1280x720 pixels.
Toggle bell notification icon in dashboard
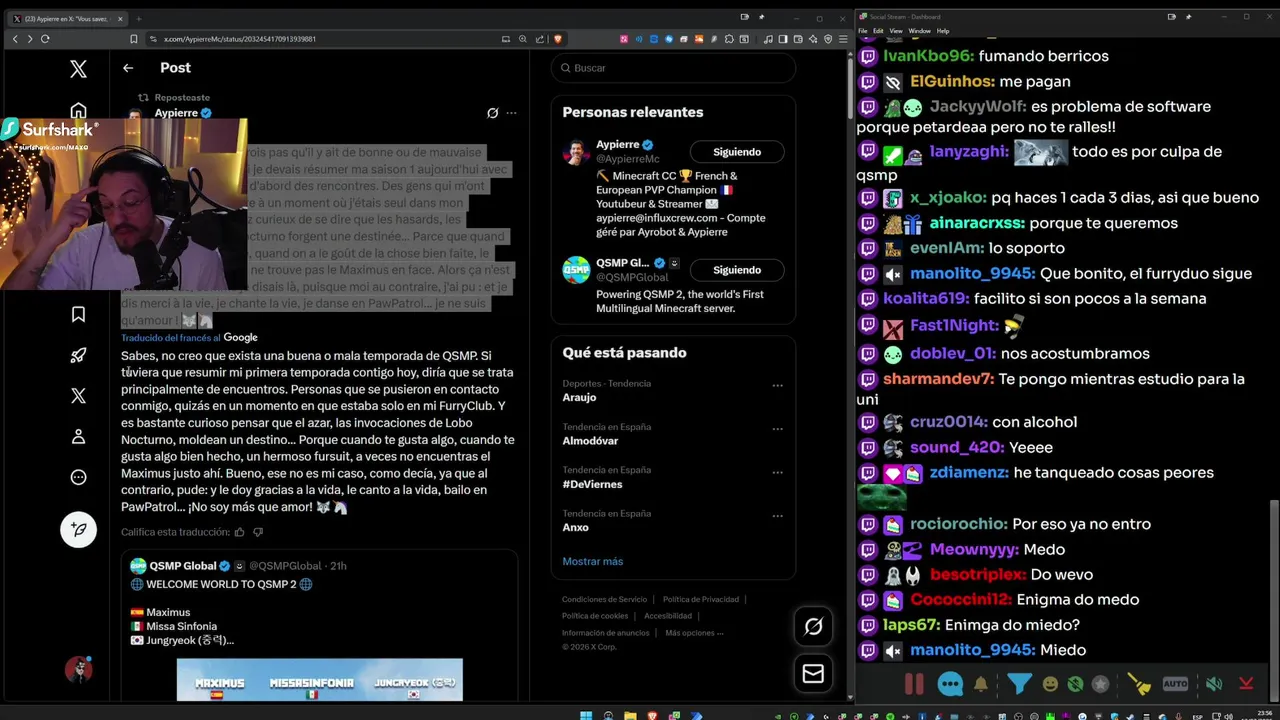(x=981, y=685)
